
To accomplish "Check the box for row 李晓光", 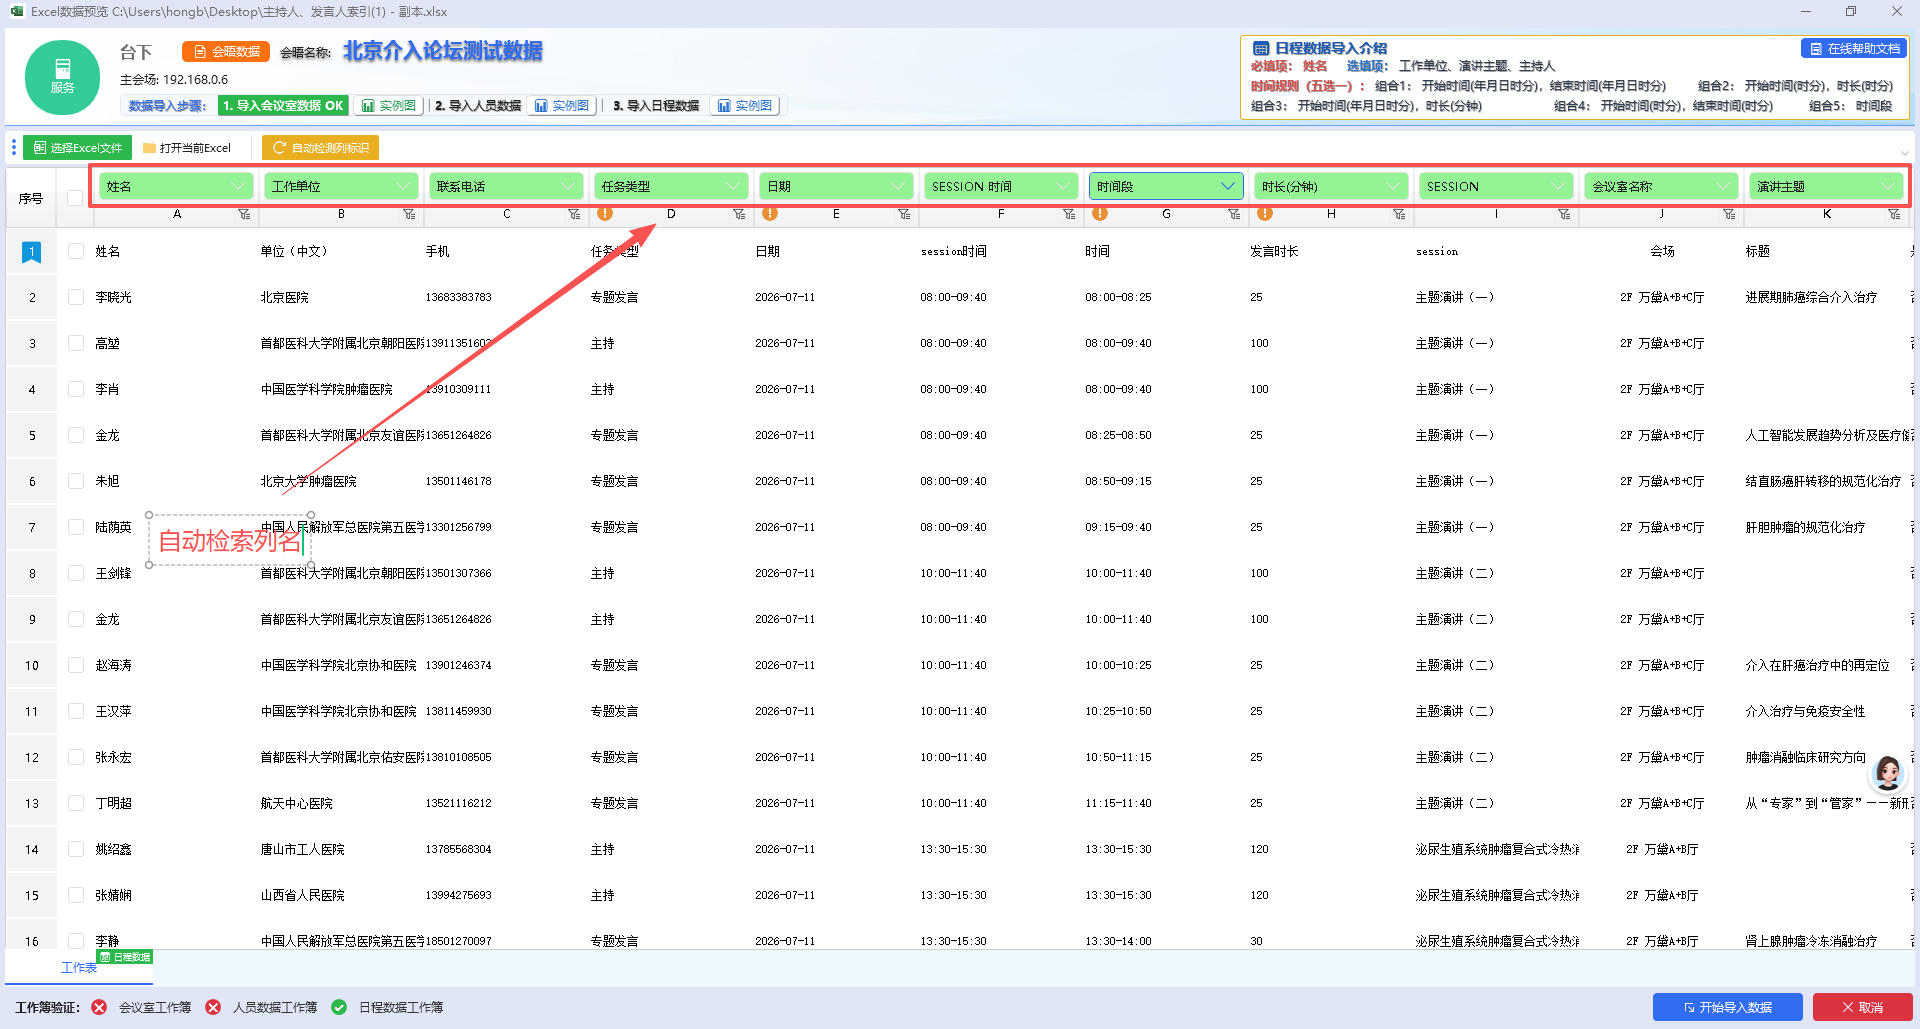I will (76, 297).
